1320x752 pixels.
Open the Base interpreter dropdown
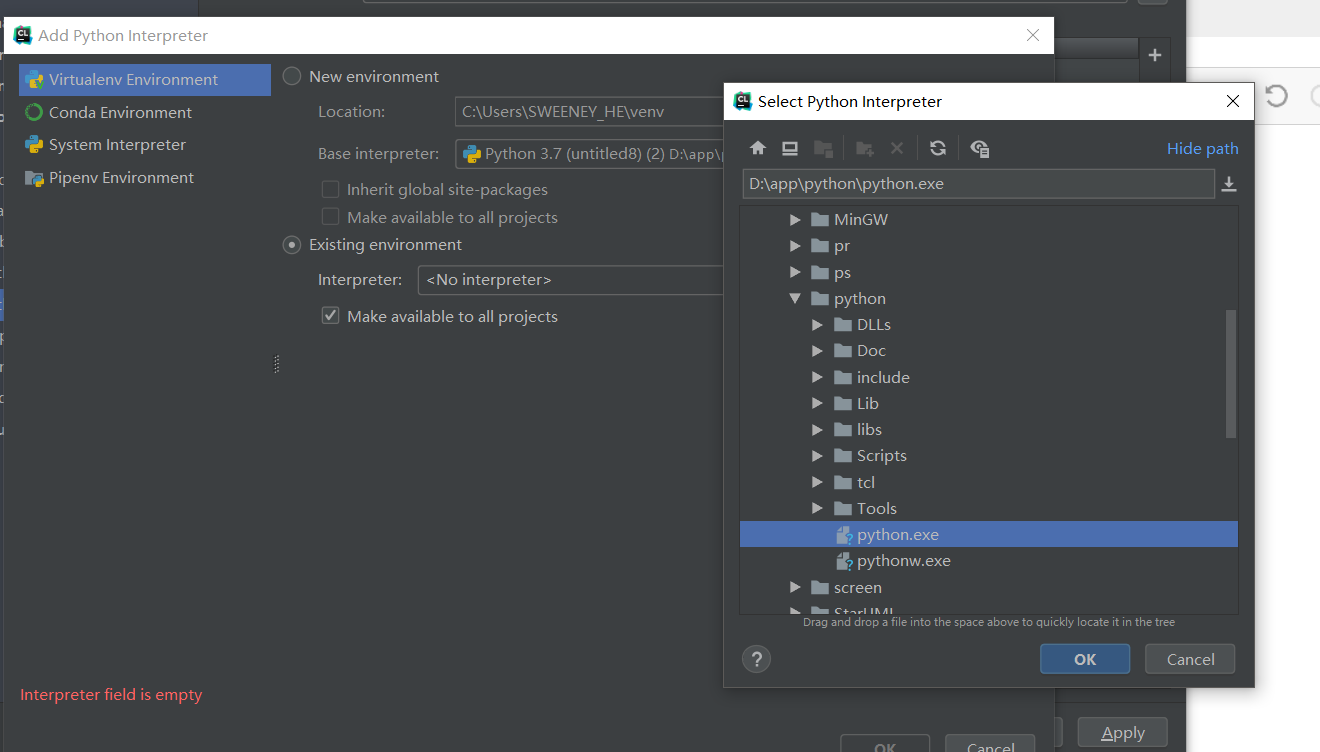[589, 154]
